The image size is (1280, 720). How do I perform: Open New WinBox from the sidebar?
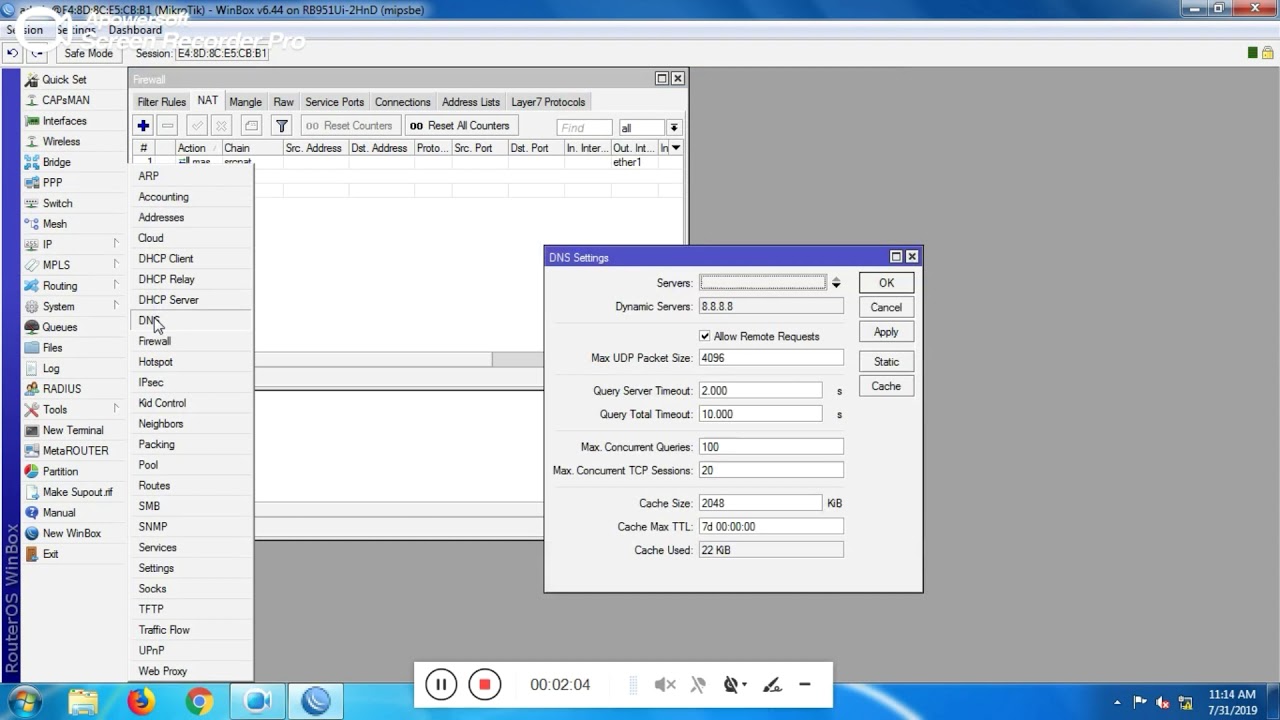coord(72,534)
